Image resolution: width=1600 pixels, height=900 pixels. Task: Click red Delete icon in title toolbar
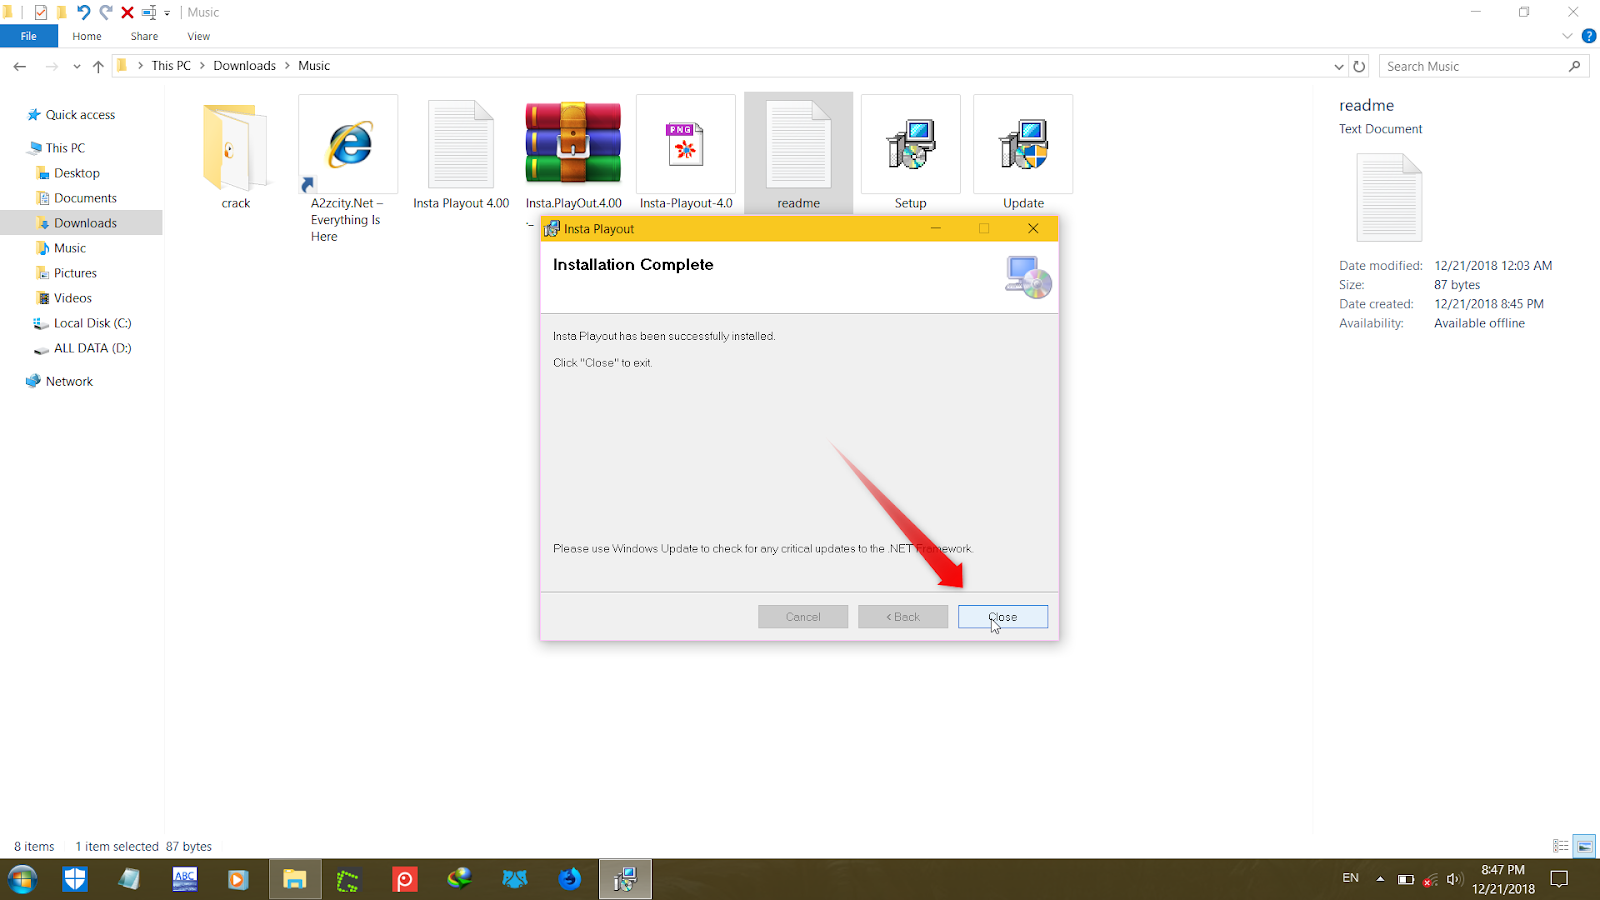point(127,13)
